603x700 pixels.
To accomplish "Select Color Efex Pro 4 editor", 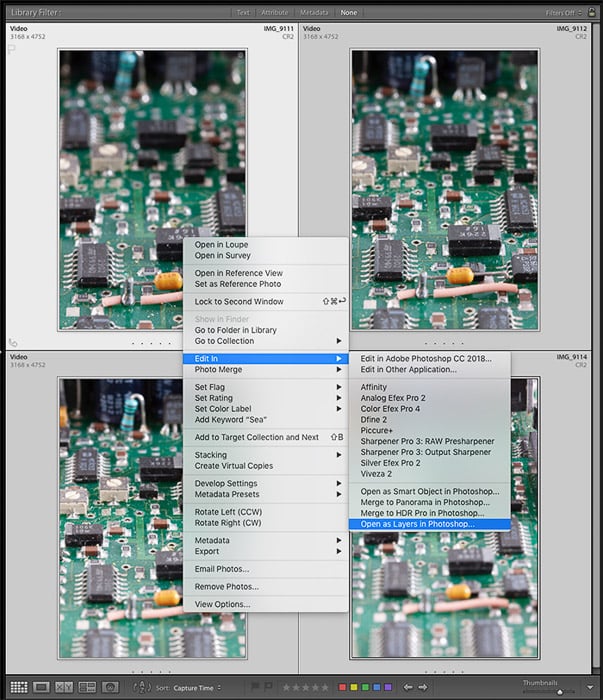I will [x=429, y=409].
